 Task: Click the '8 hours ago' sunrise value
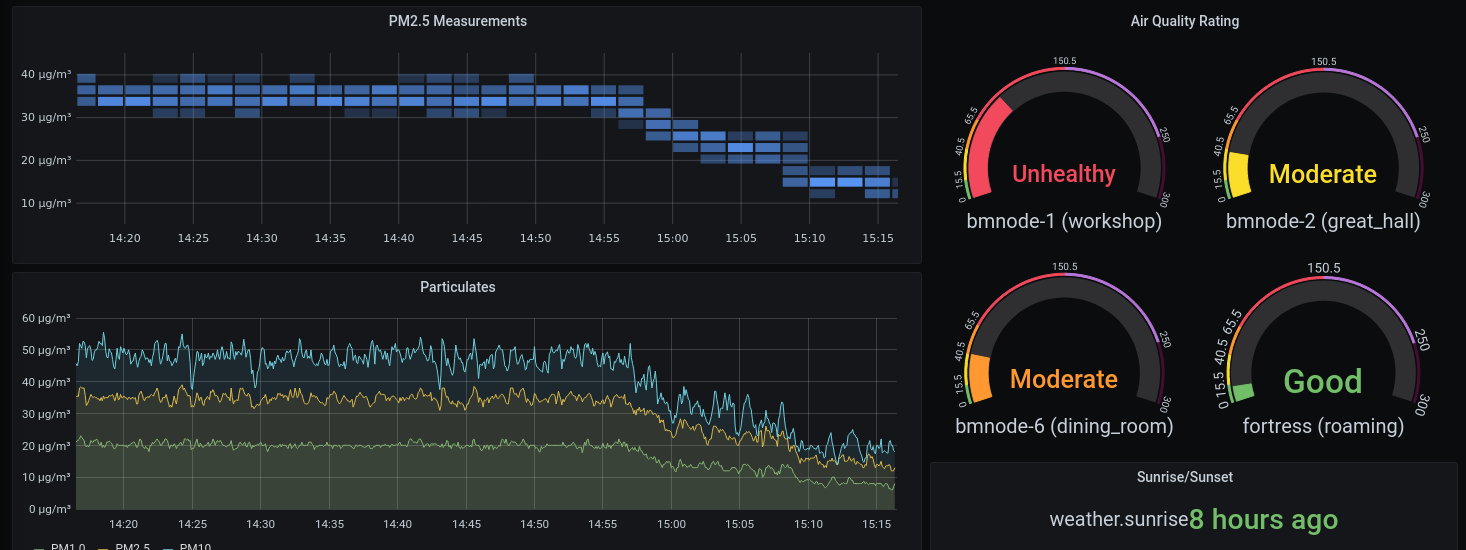pyautogui.click(x=1263, y=519)
